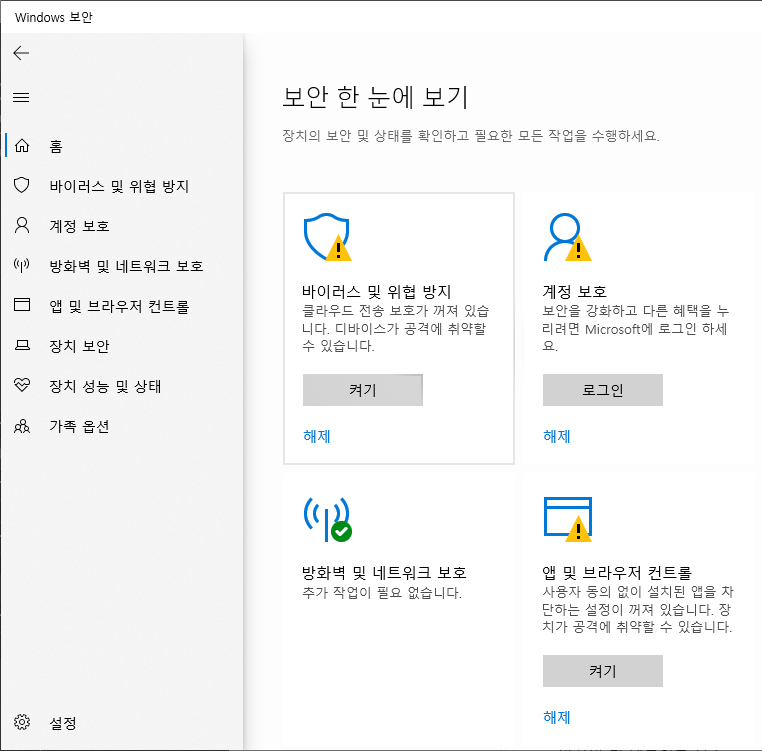Click the back arrow icon
Image resolution: width=762 pixels, height=751 pixels.
(21, 53)
